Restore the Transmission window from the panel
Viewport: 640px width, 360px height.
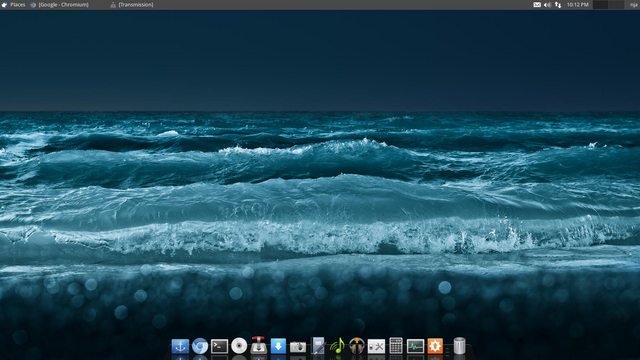coord(132,5)
